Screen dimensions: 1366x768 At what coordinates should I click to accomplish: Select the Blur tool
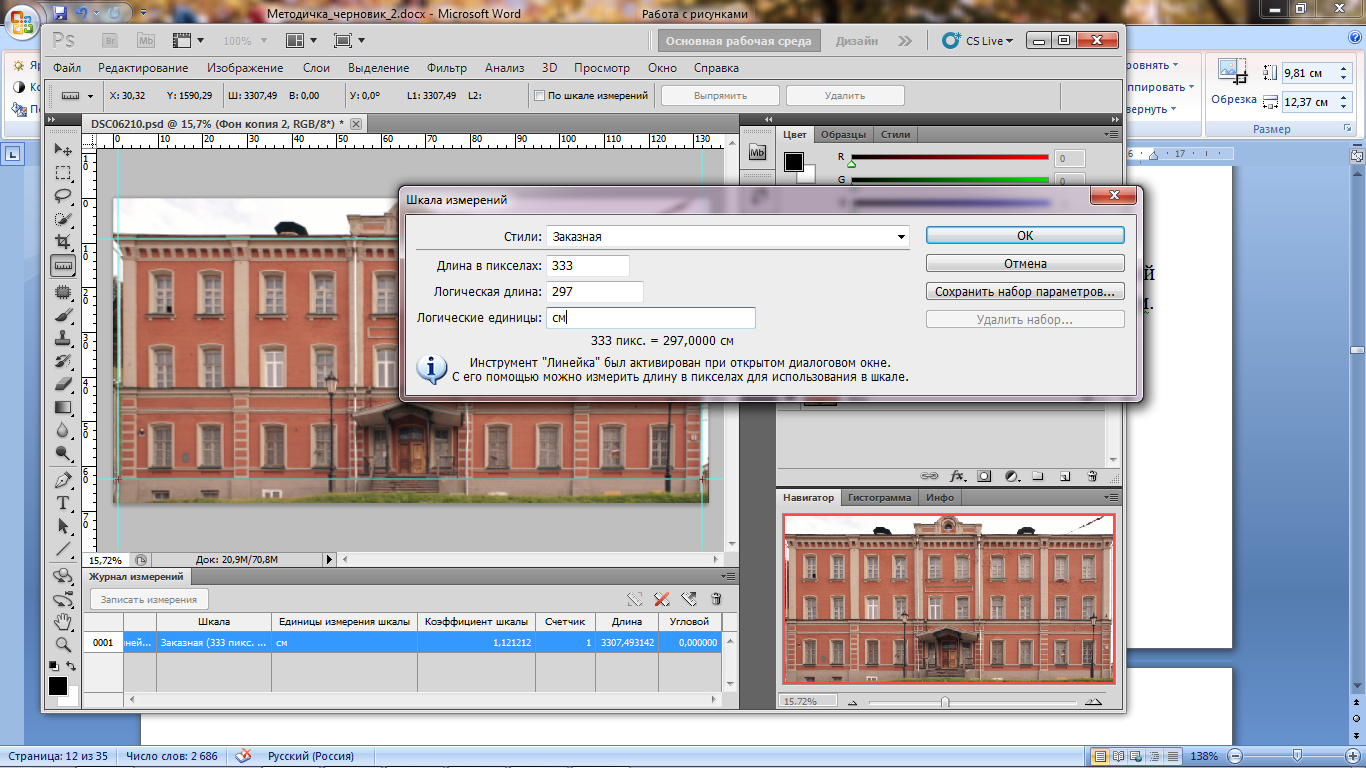point(63,430)
